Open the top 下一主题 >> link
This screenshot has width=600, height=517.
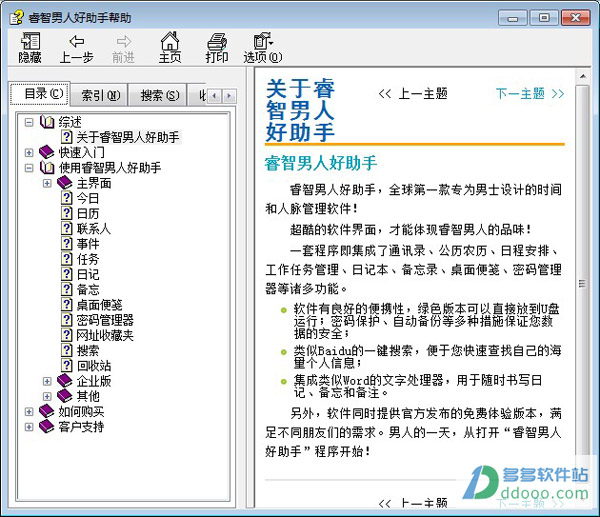coord(530,93)
